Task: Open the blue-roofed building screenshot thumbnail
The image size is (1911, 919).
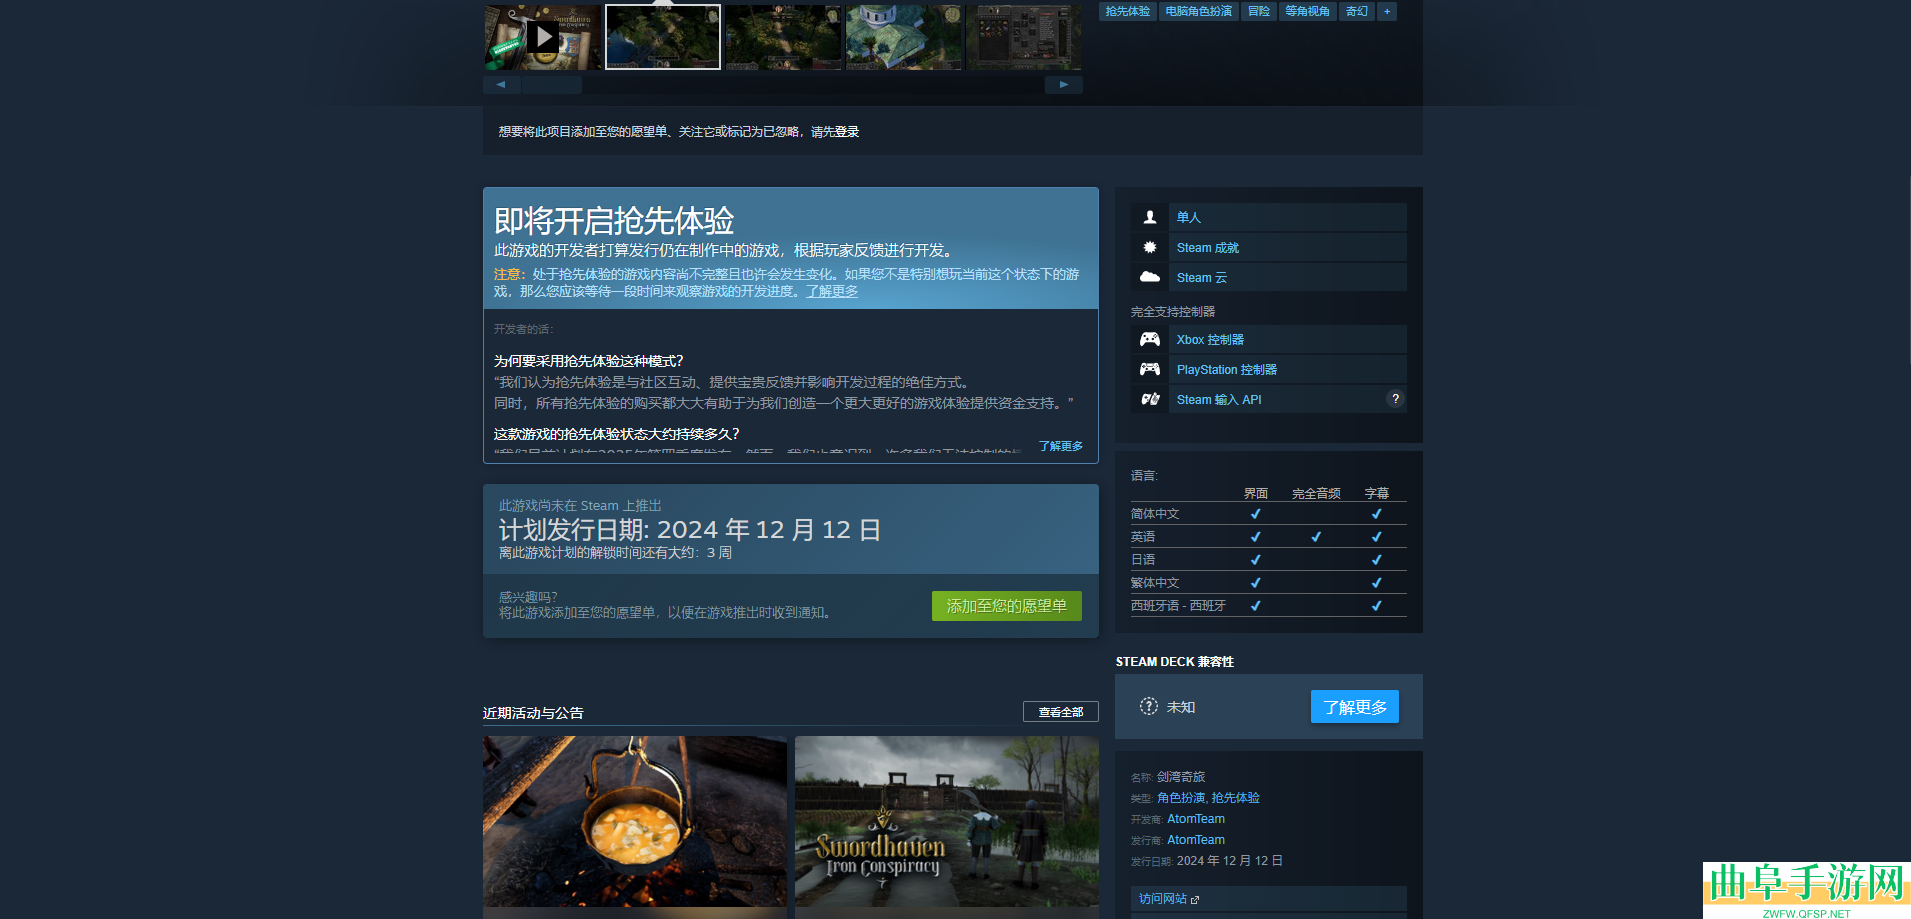Action: click(x=904, y=37)
